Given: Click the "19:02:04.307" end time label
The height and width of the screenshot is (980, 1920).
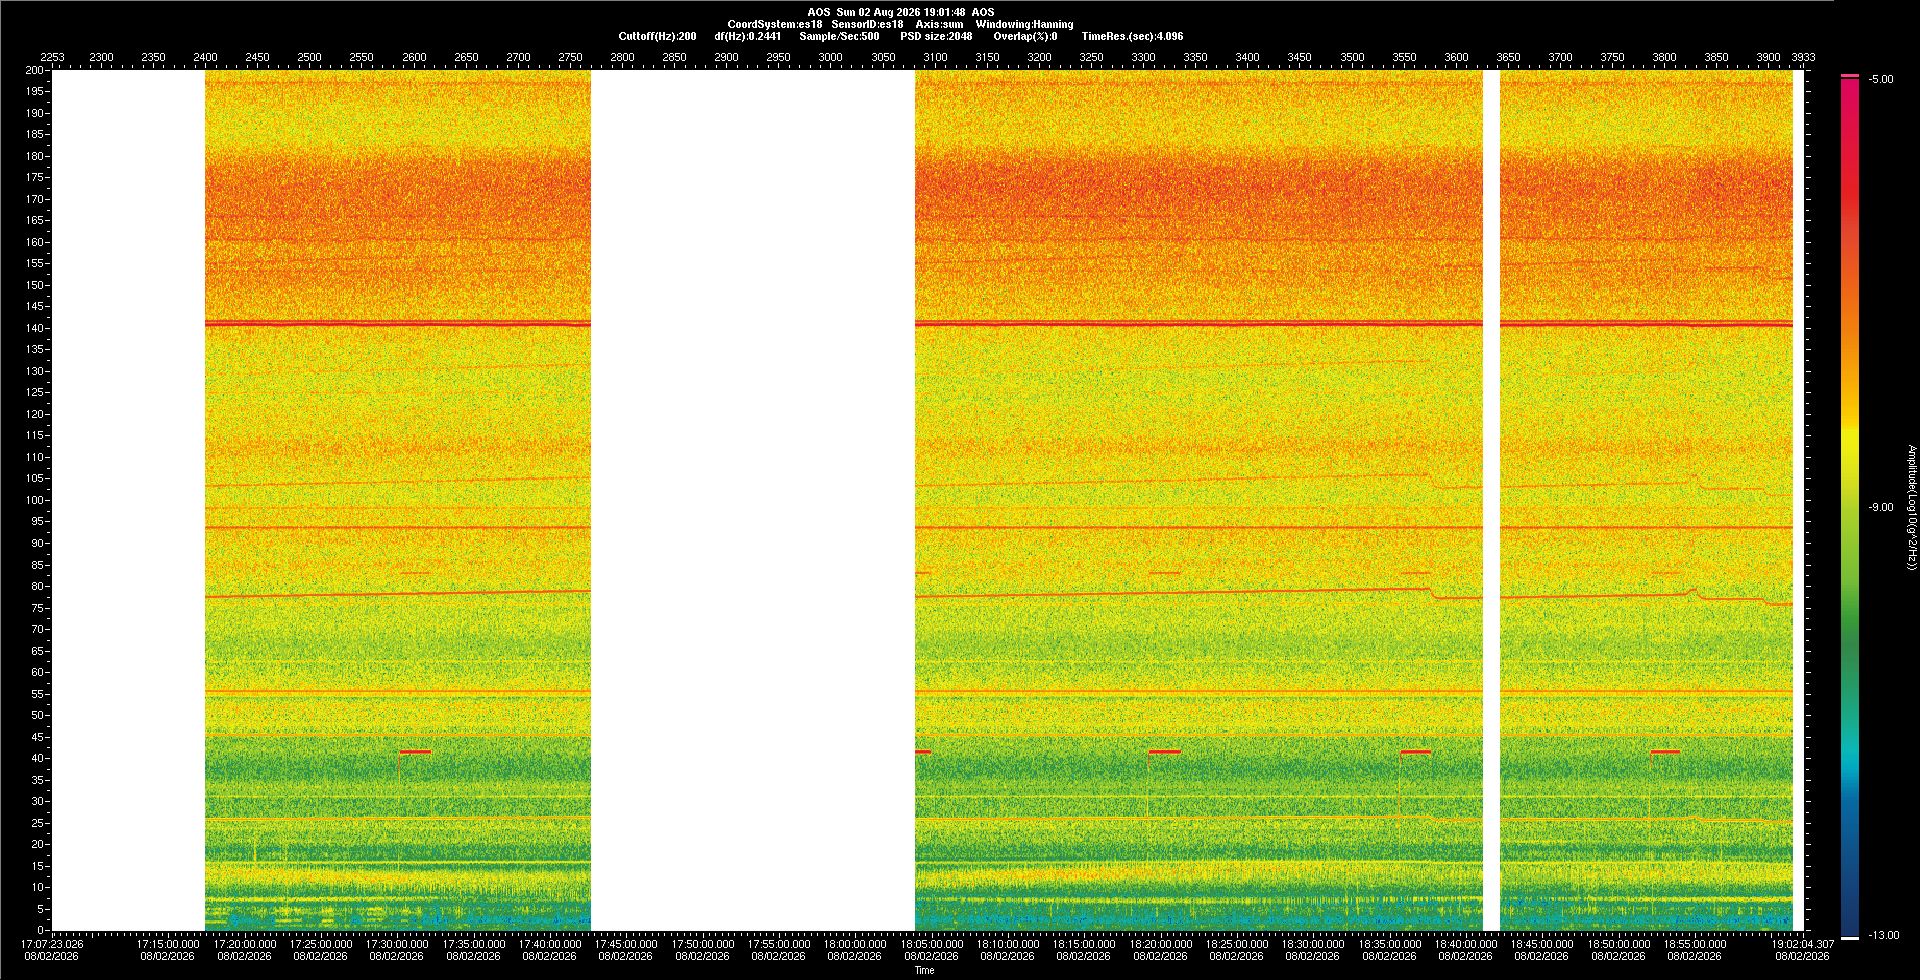Looking at the screenshot, I should [x=1802, y=943].
